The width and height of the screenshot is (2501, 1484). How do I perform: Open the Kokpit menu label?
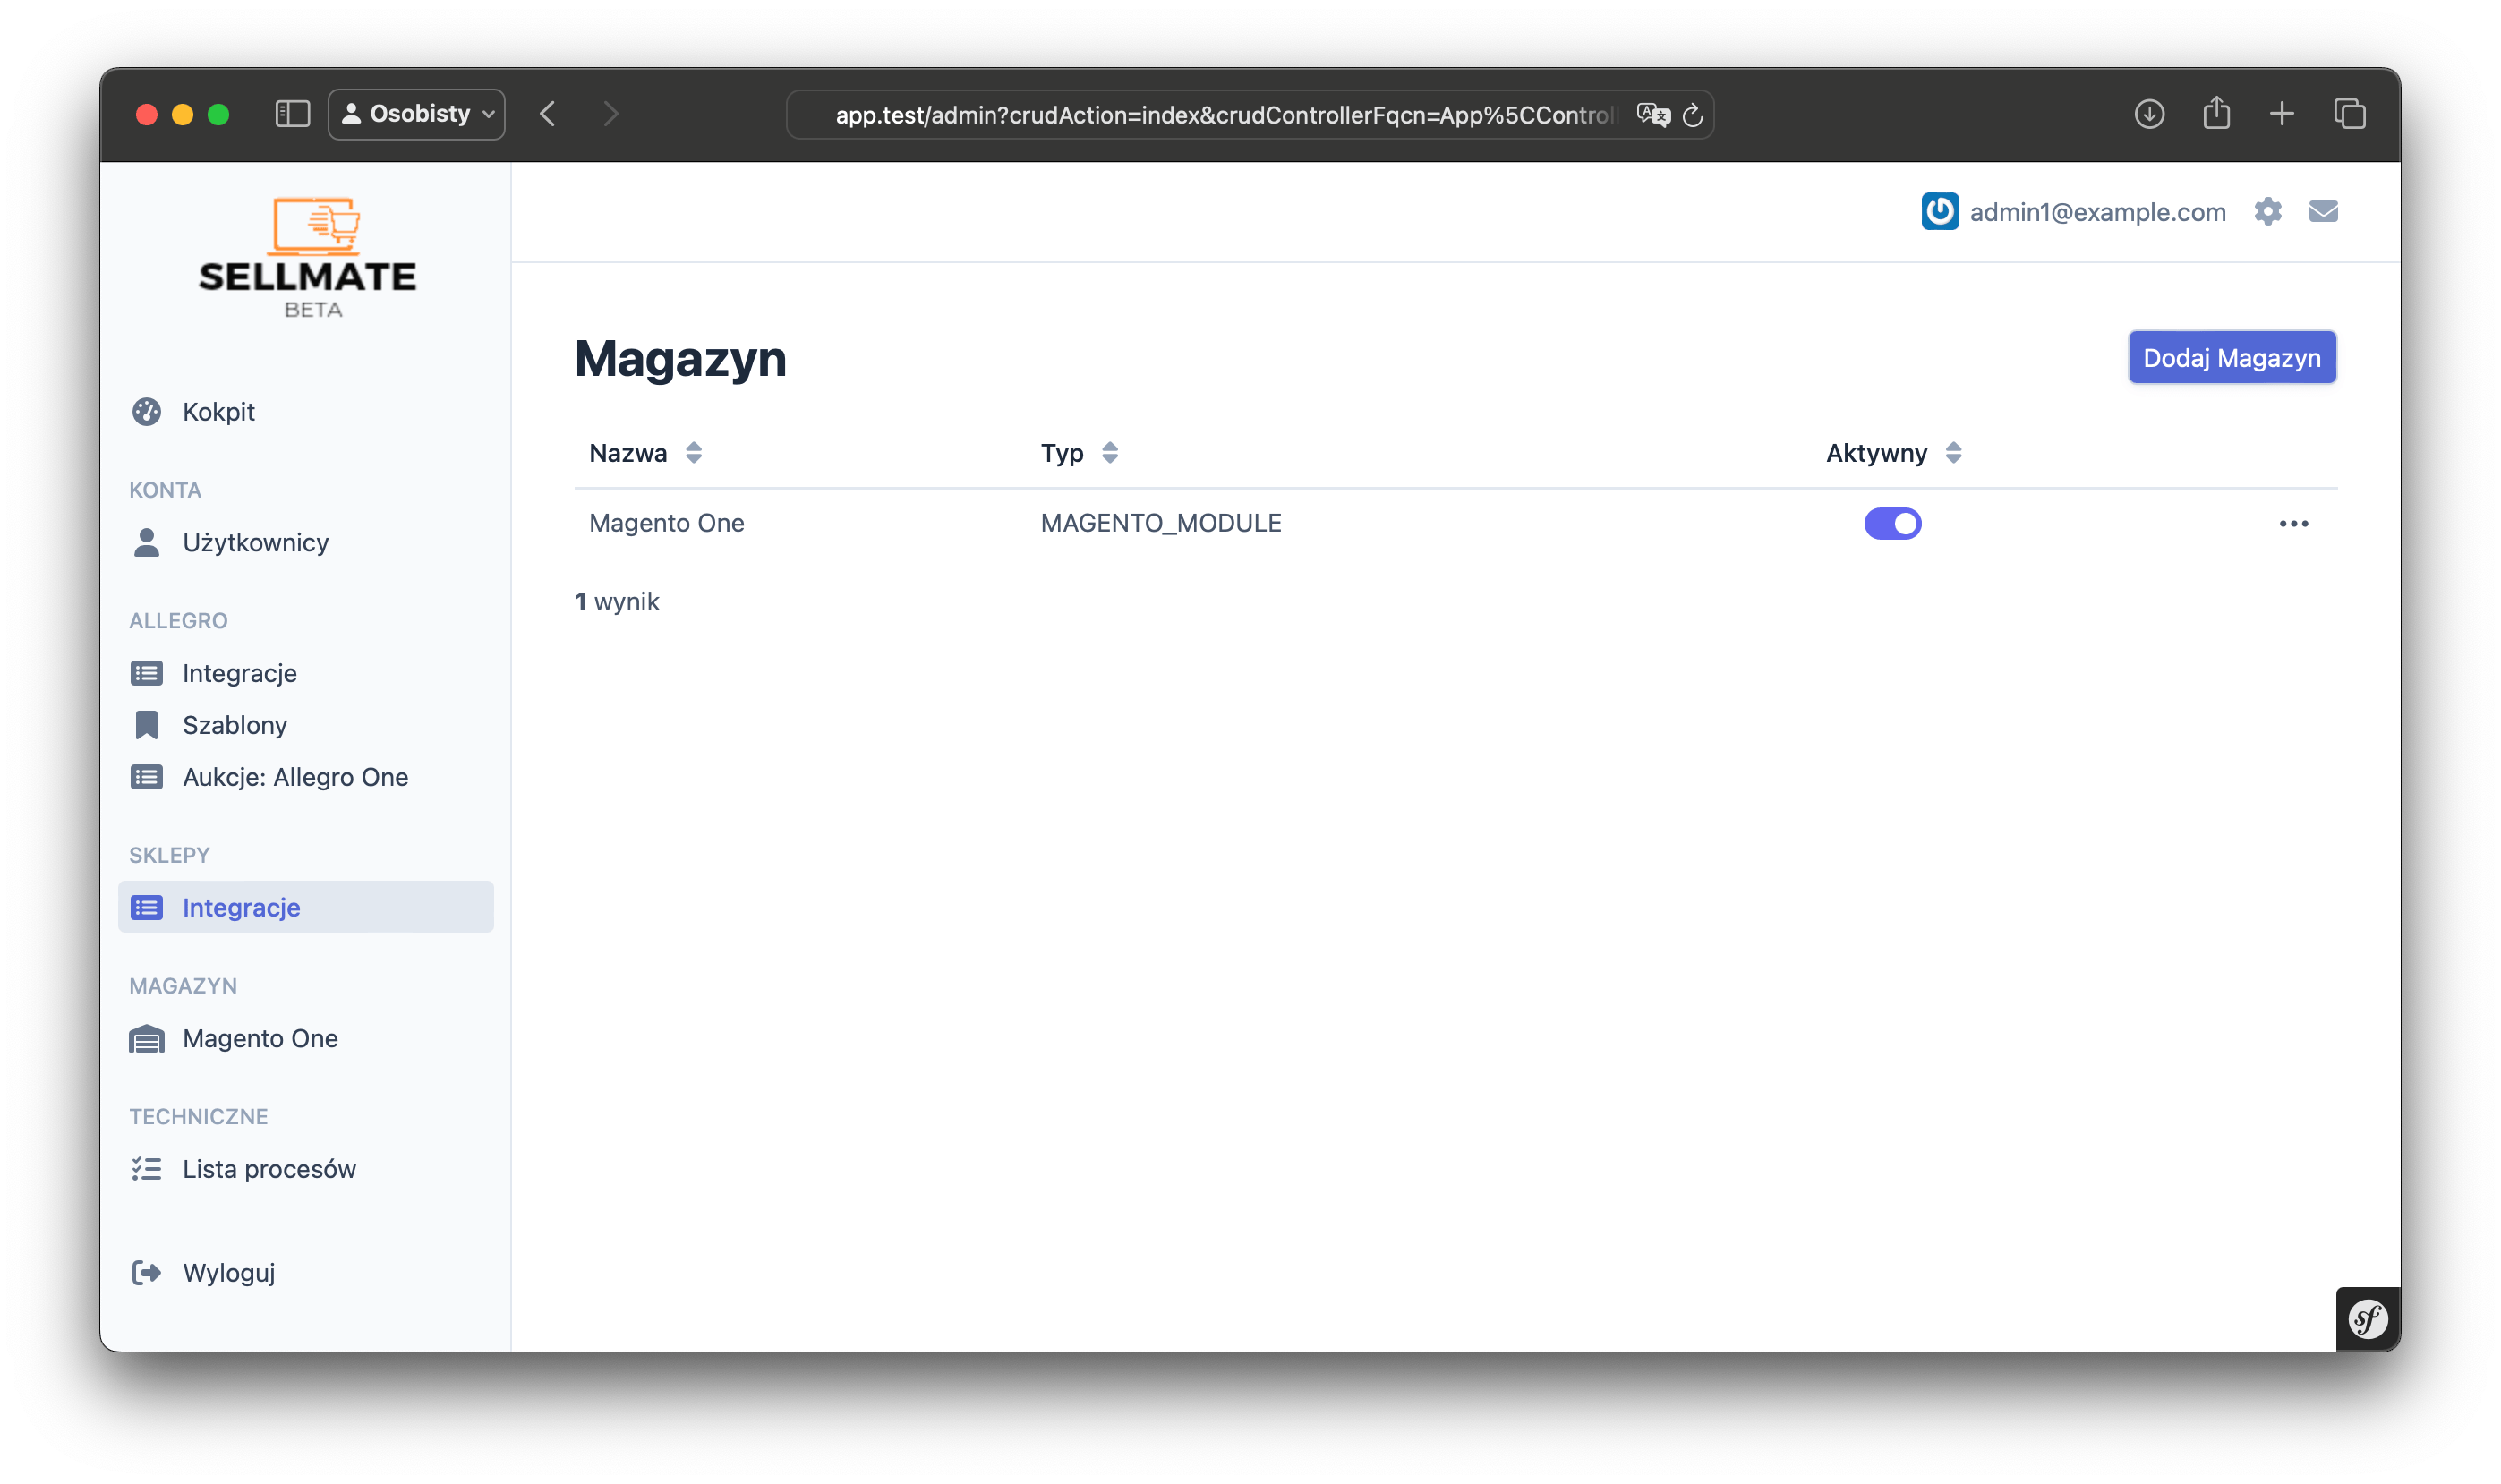point(218,412)
